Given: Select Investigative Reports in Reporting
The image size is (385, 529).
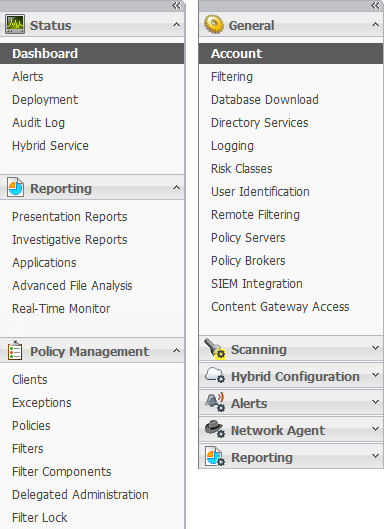Looking at the screenshot, I should [x=70, y=240].
